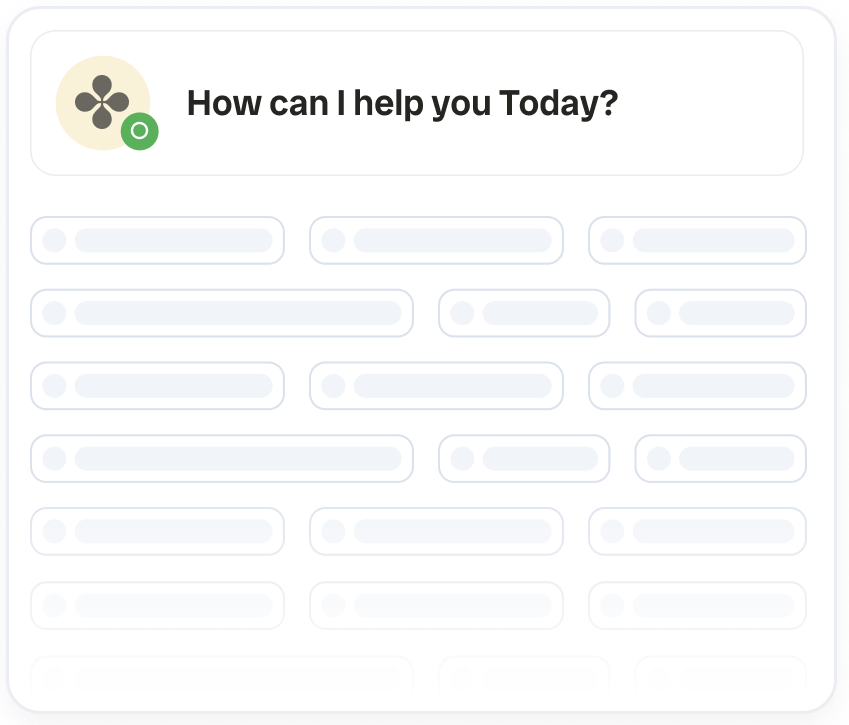Image resolution: width=849 pixels, height=725 pixels.
Task: Click the circle icon in the wide second-row chip
Action: click(54, 313)
